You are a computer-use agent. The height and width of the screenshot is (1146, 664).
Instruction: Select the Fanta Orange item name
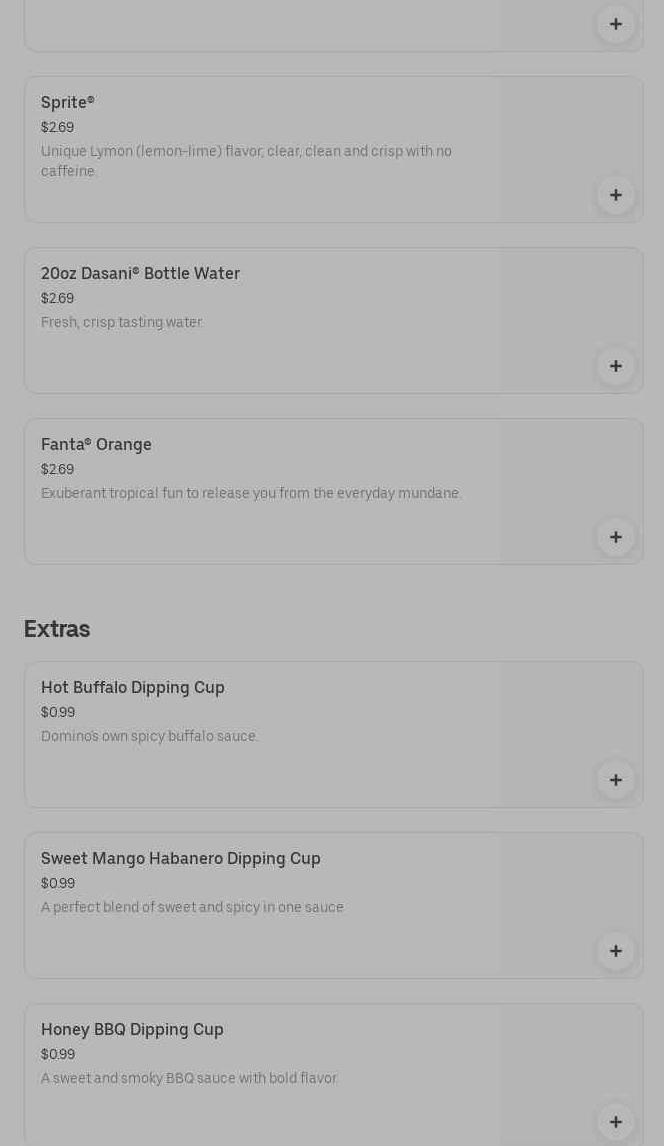[96, 444]
